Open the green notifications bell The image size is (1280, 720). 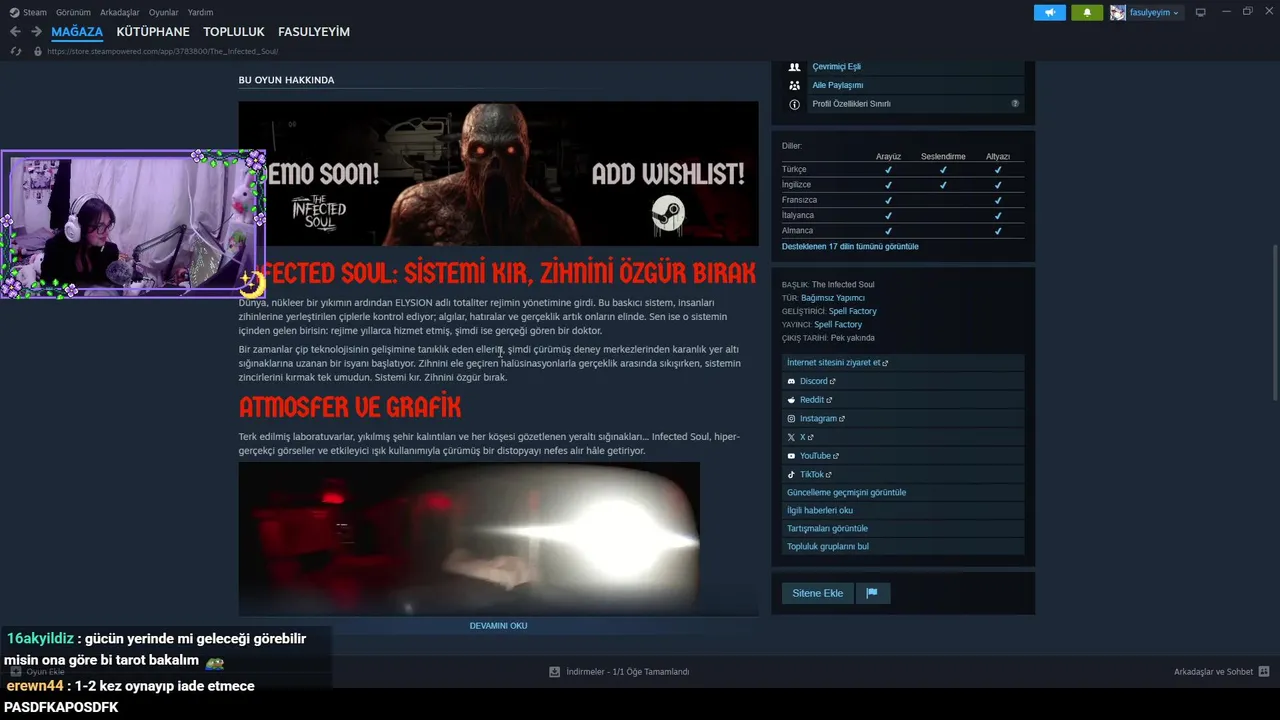coord(1087,12)
